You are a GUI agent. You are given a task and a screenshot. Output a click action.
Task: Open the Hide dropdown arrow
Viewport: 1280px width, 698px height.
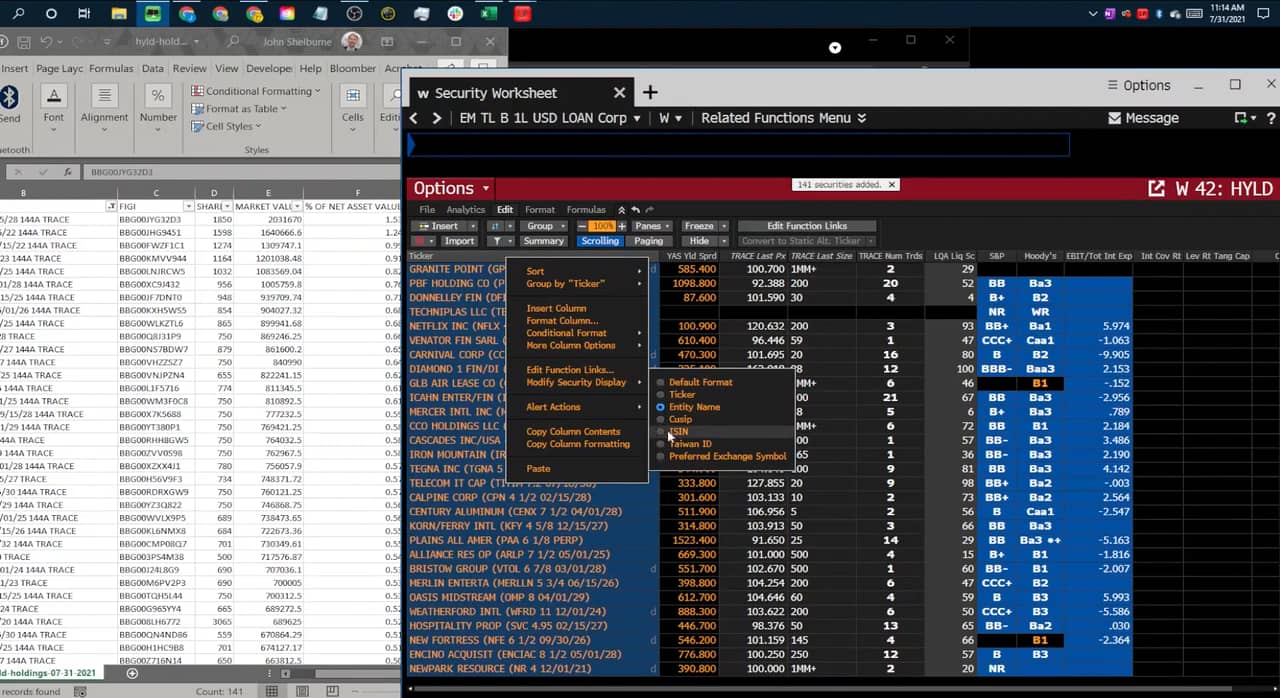(x=723, y=241)
